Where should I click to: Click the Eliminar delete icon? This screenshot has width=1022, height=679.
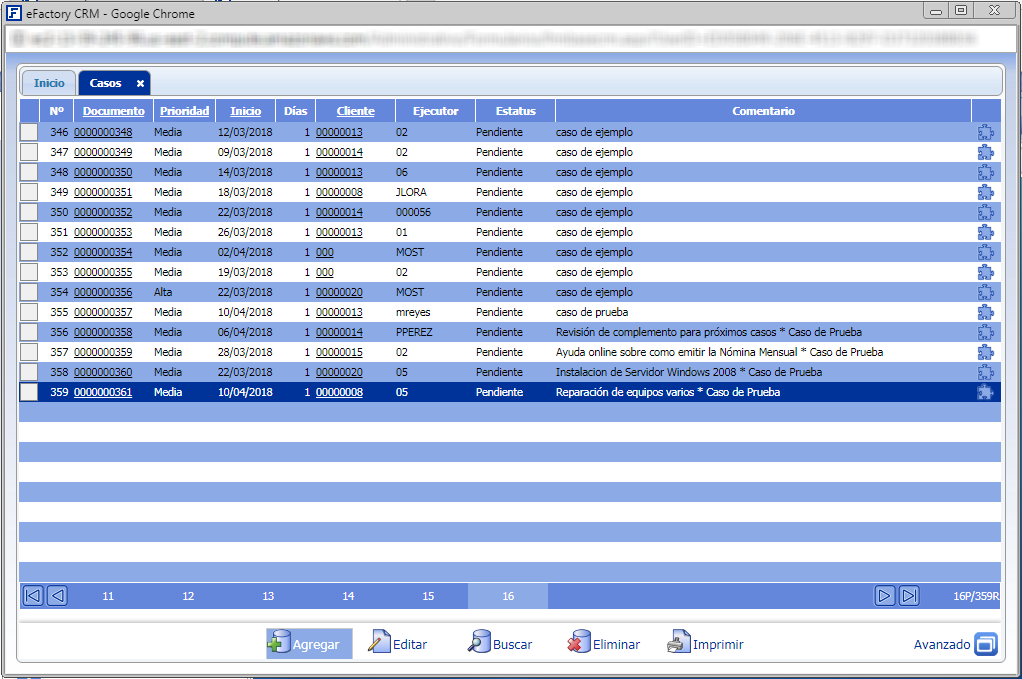coord(578,644)
